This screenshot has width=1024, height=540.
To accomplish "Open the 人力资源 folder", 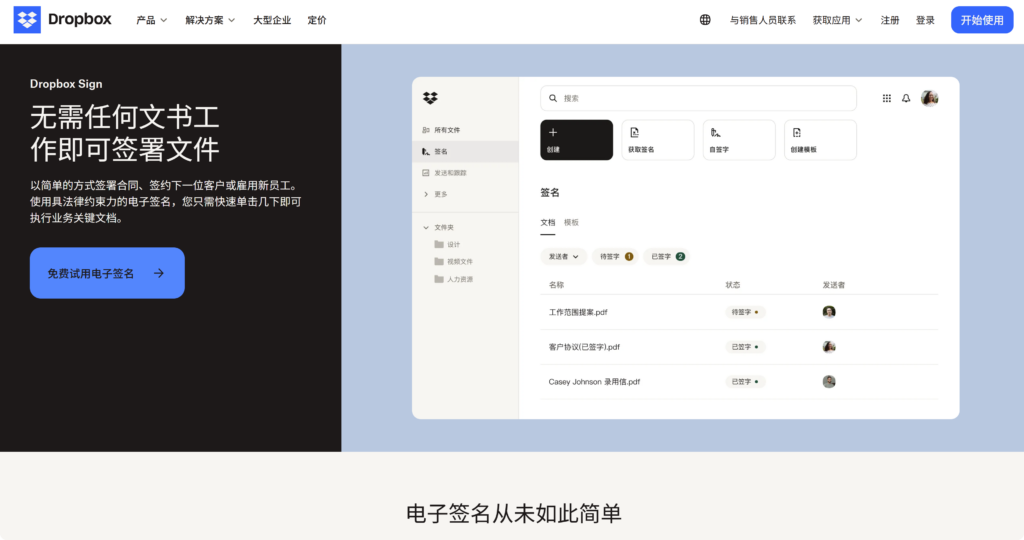I will coord(453,279).
